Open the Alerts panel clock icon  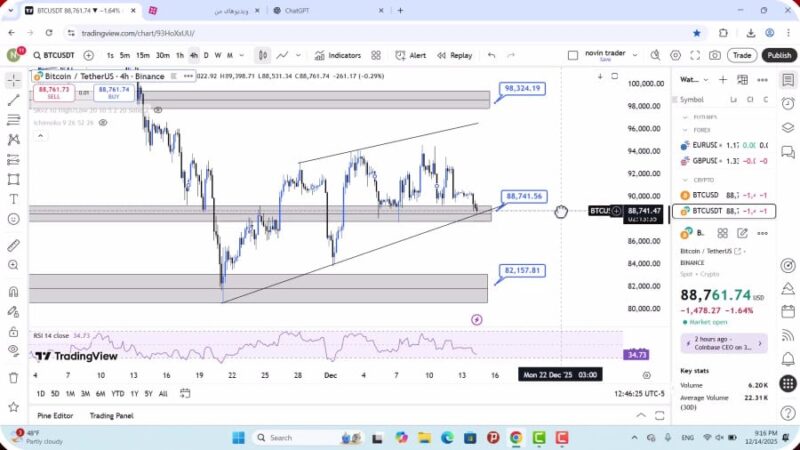788,101
